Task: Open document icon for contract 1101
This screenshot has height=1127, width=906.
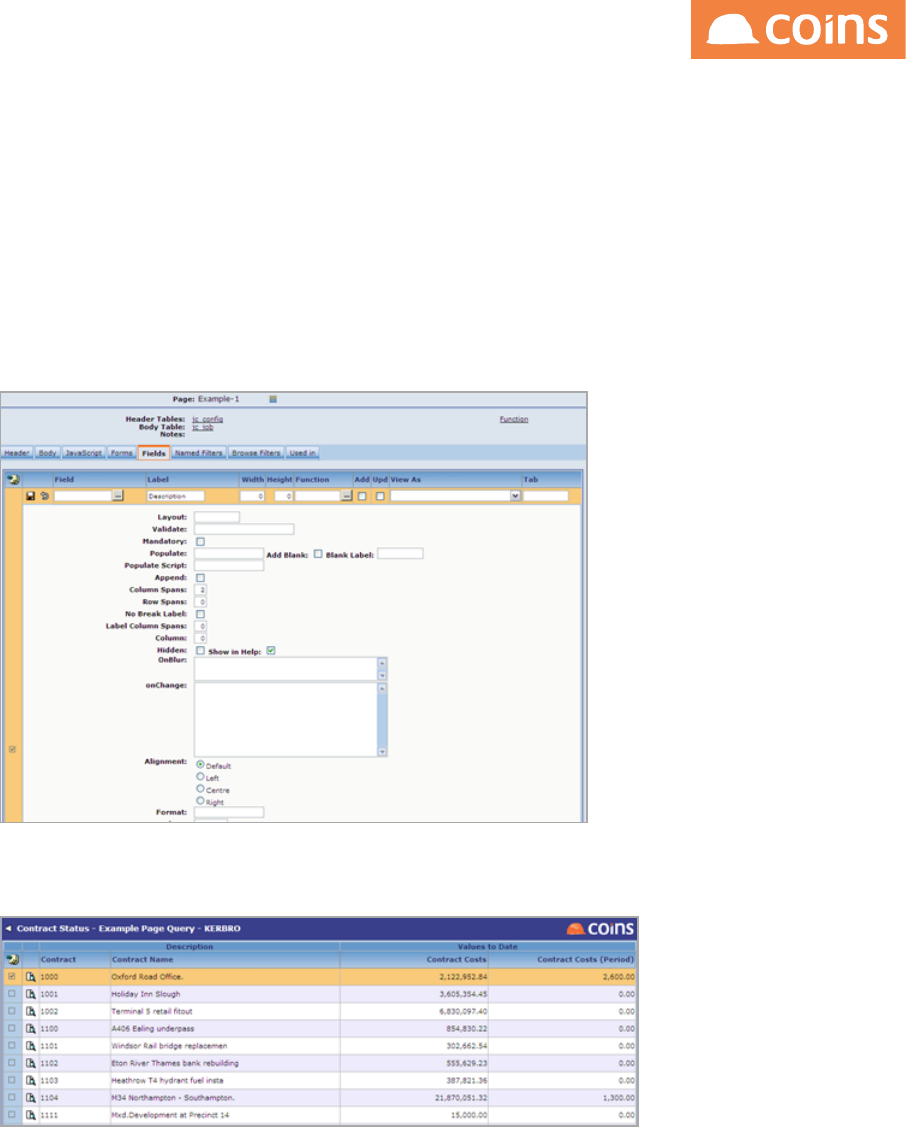Action: click(x=31, y=1046)
